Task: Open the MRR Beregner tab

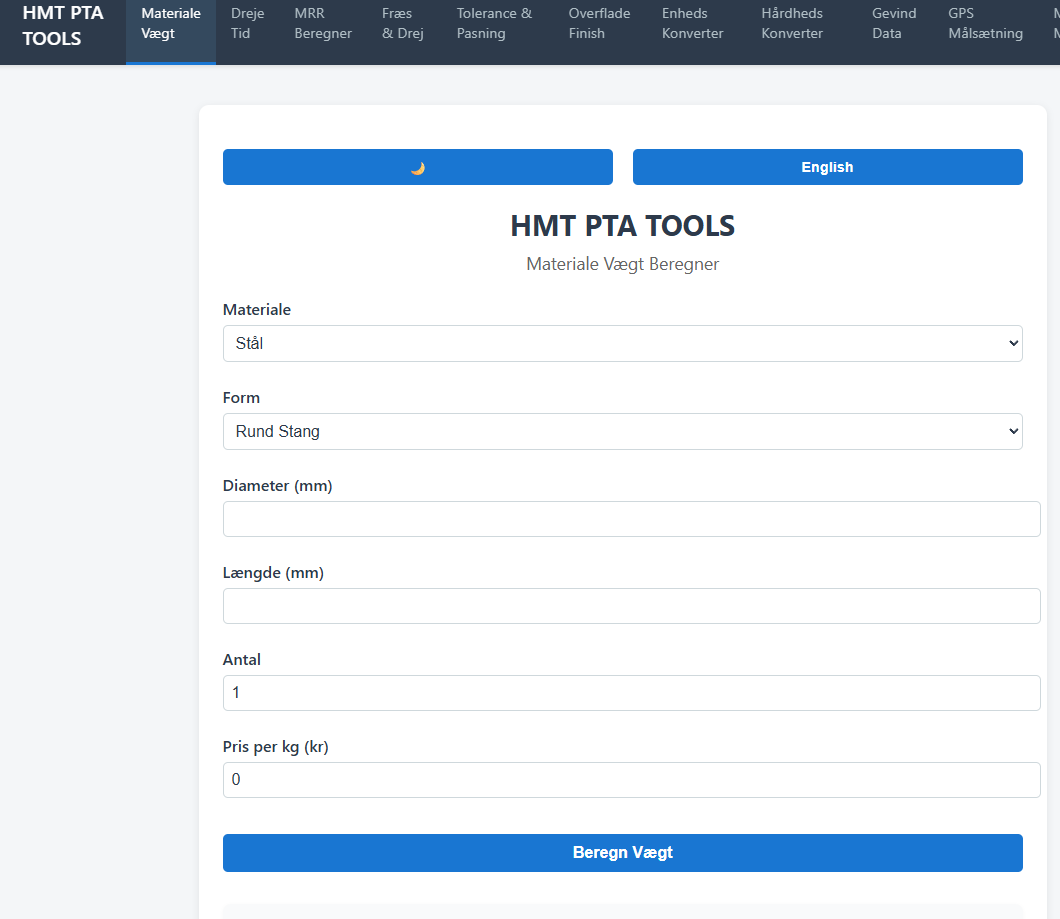Action: (x=323, y=24)
